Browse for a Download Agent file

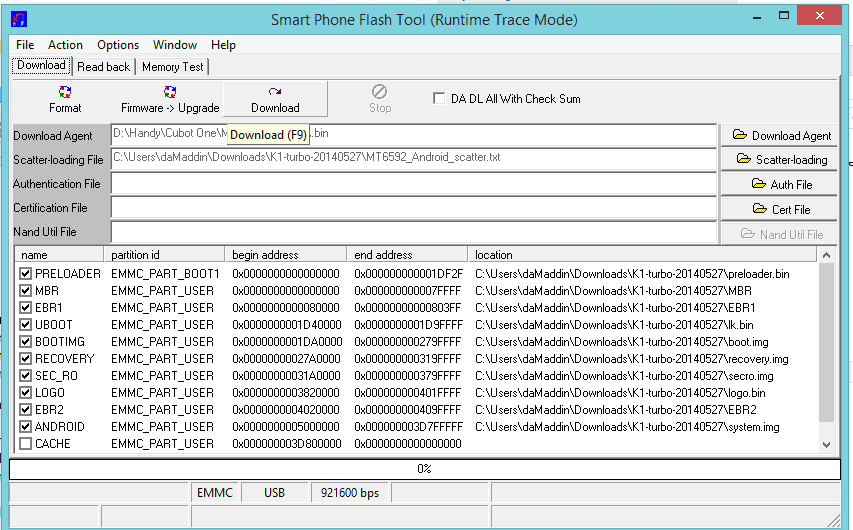(x=779, y=135)
